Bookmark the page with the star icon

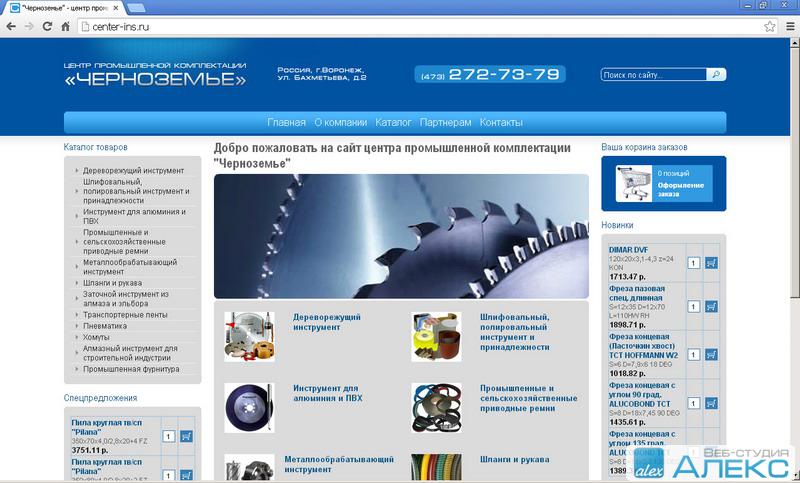point(770,26)
